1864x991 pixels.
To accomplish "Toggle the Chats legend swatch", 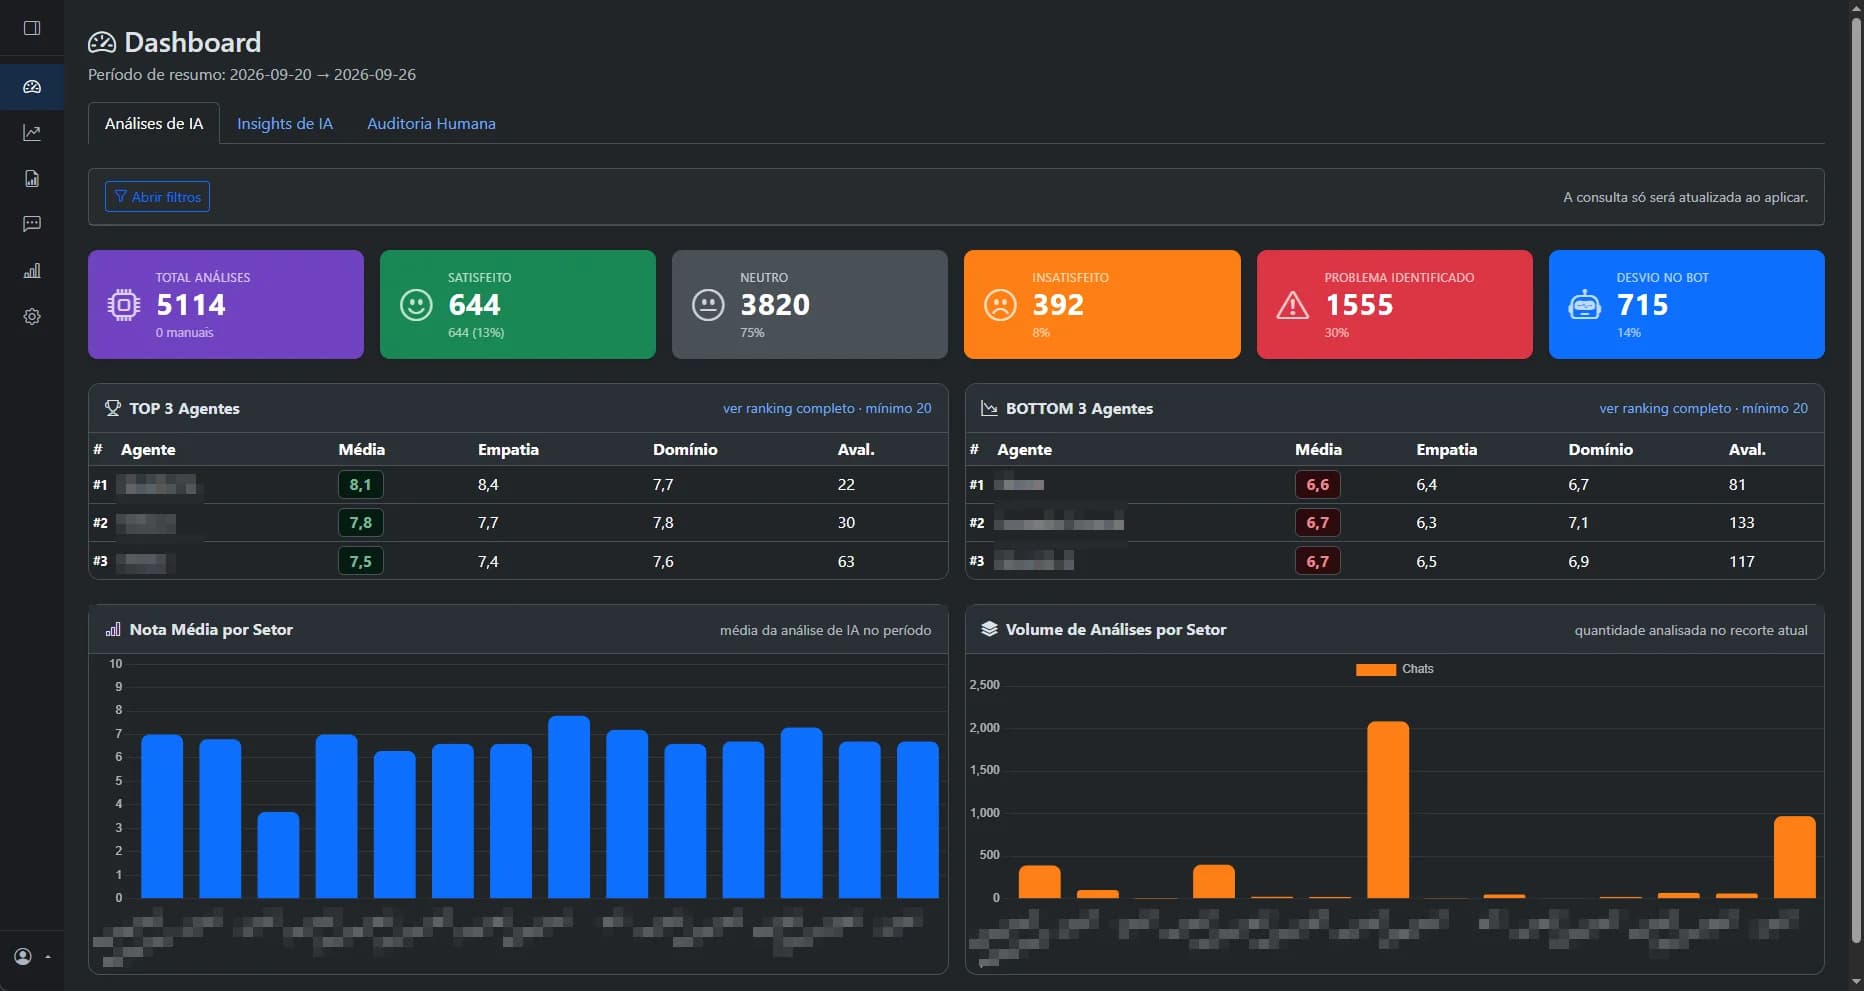I will pyautogui.click(x=1375, y=669).
